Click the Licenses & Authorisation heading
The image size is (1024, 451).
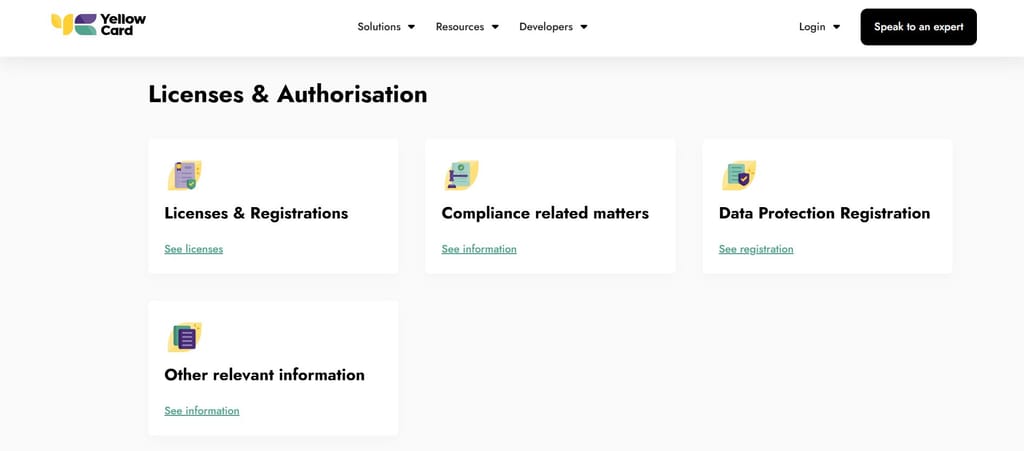tap(288, 94)
